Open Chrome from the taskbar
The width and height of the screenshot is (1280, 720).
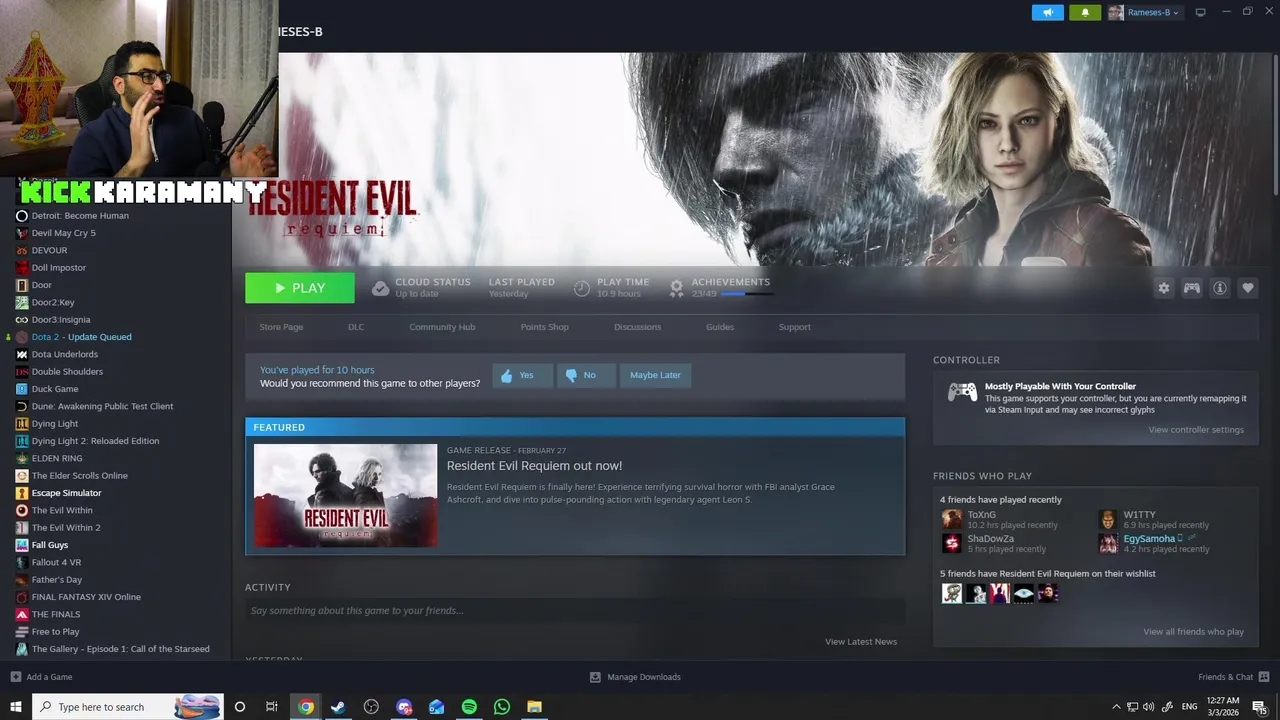(x=306, y=707)
